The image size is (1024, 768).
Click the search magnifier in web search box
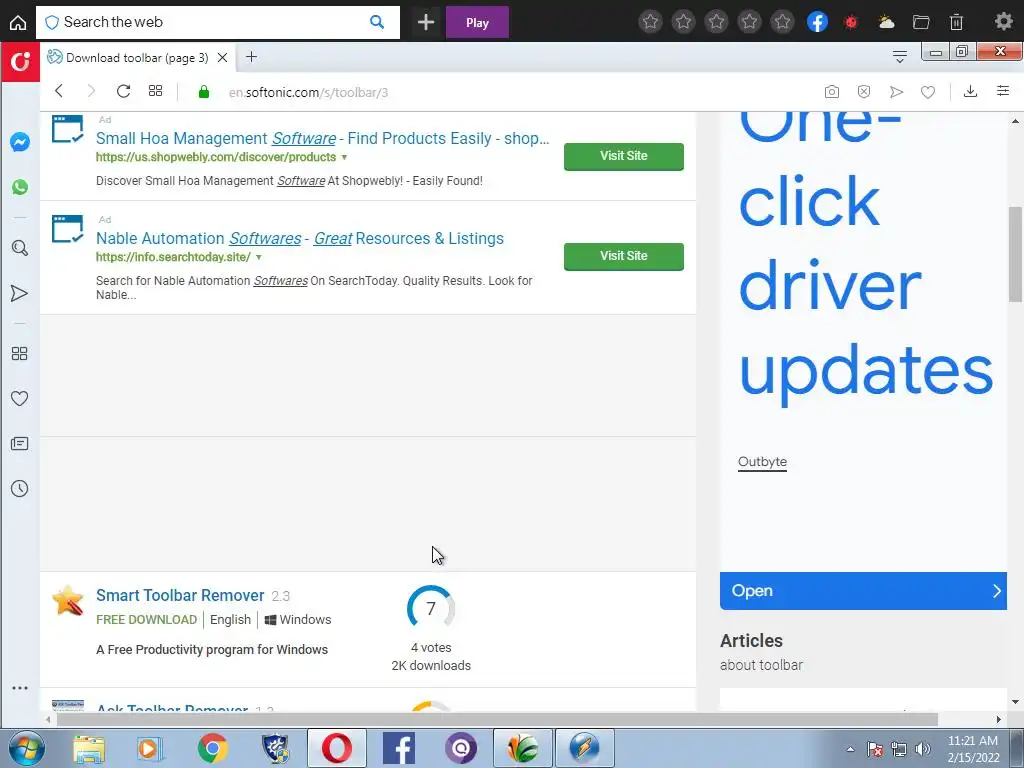click(377, 22)
